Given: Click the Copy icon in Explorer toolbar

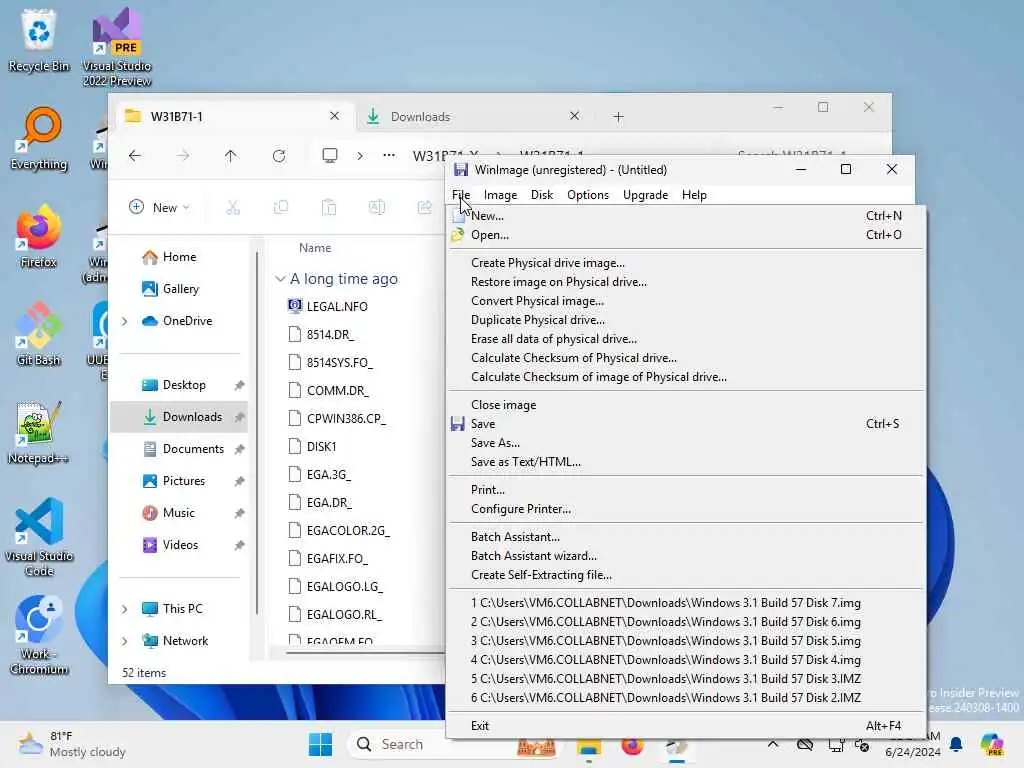Looking at the screenshot, I should click(281, 208).
